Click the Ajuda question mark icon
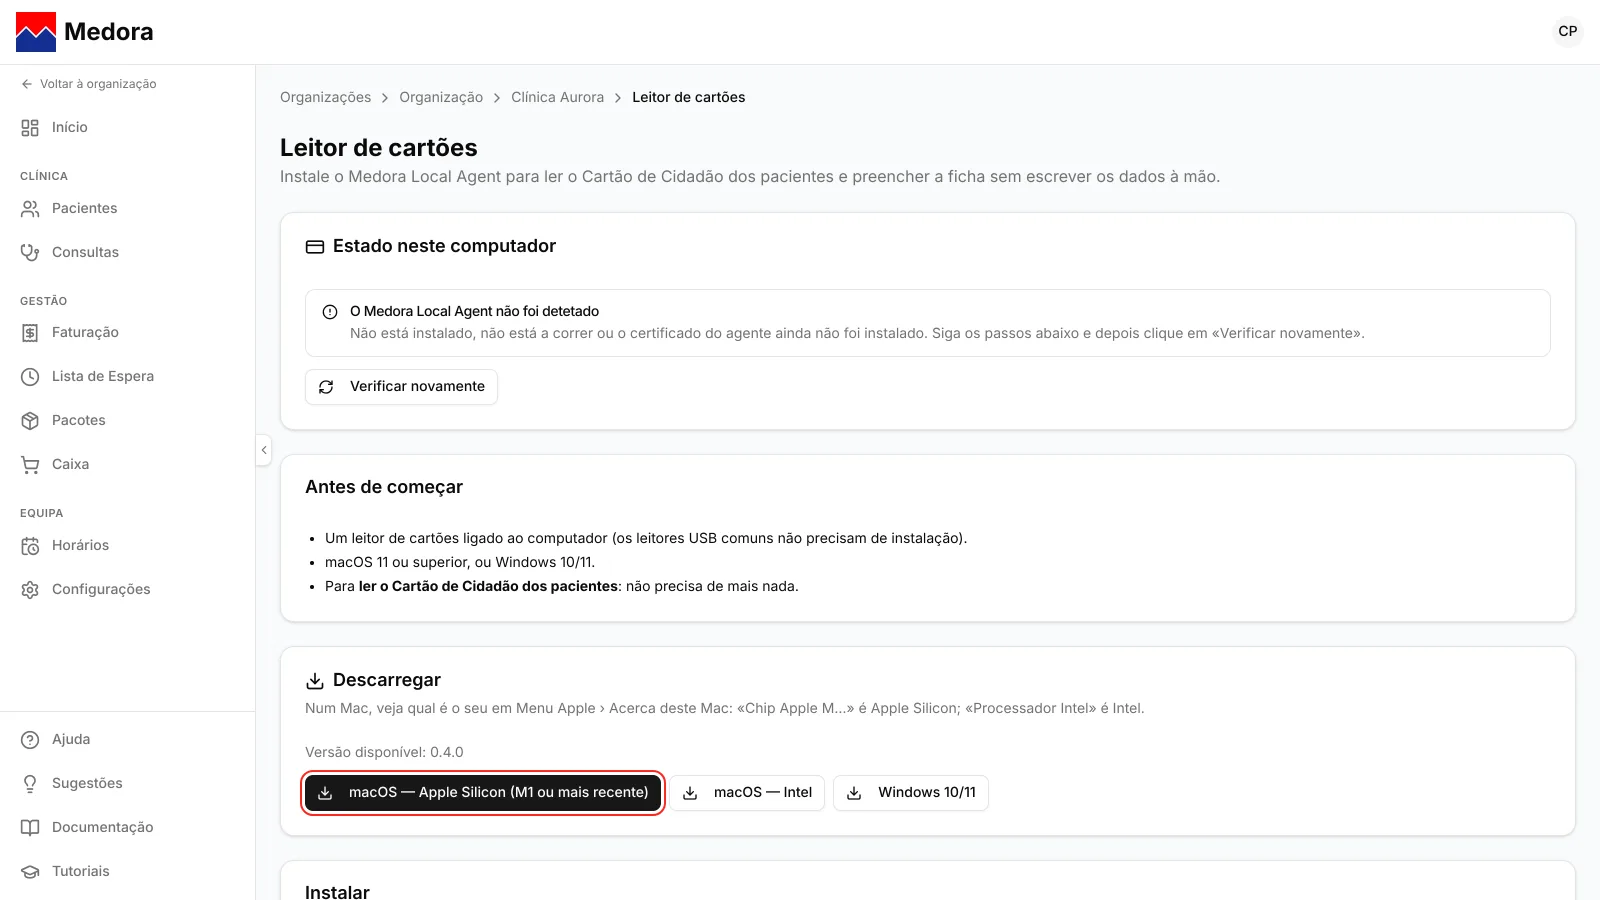Image resolution: width=1600 pixels, height=900 pixels. click(x=30, y=739)
